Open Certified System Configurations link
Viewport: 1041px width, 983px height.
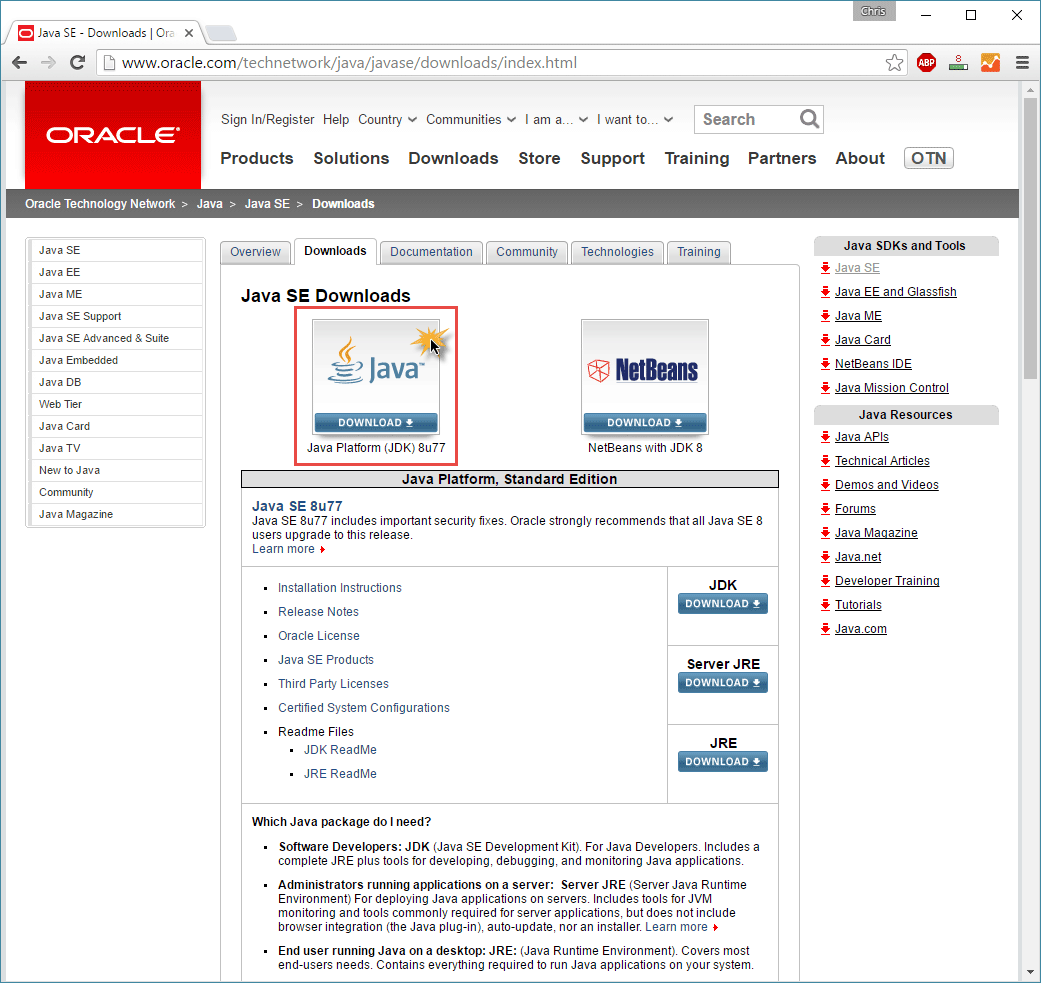363,708
